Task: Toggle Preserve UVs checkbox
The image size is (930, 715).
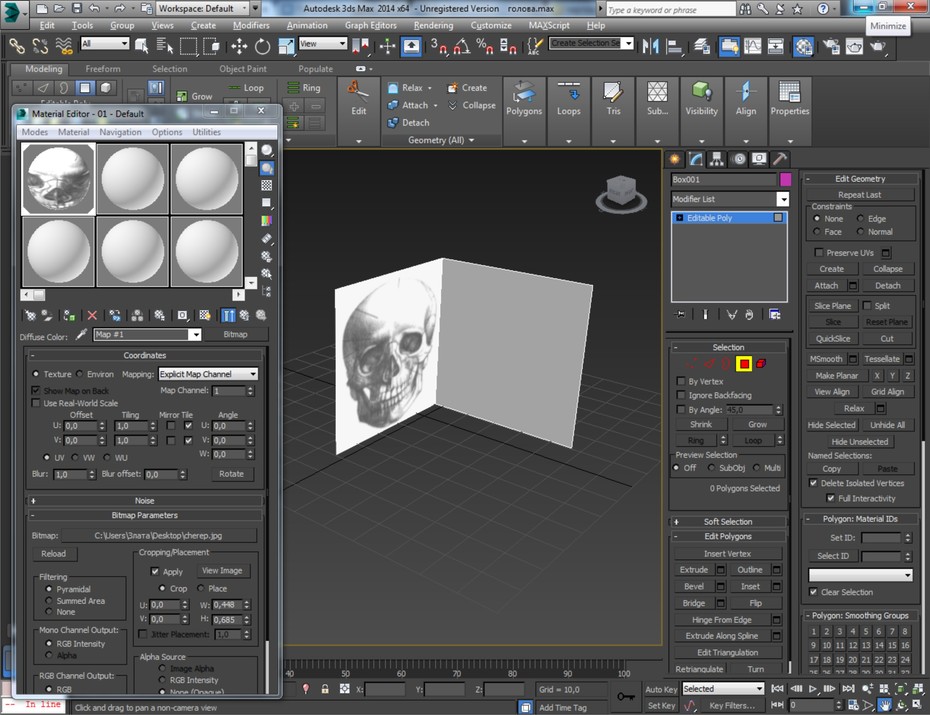Action: [x=819, y=253]
